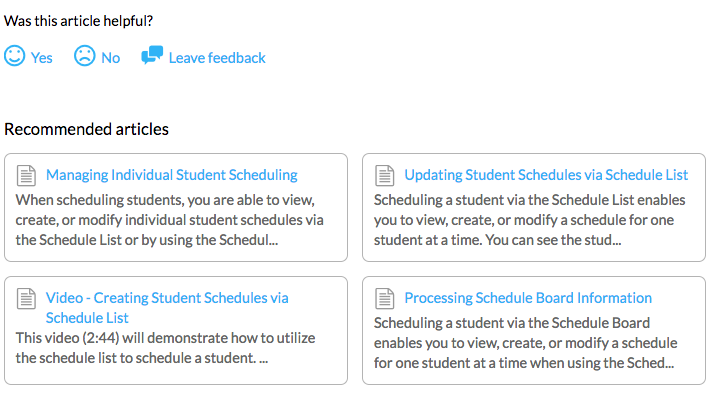Open Video - Creating Student Schedules article link
Screen dimensions: 717x395
click(x=167, y=308)
